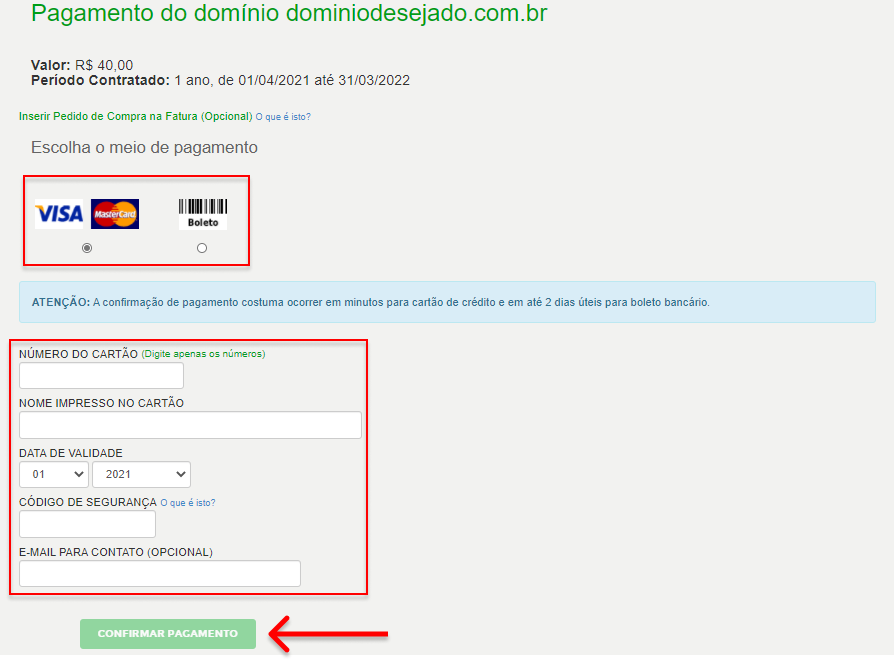Select the credit card radio button

point(87,248)
